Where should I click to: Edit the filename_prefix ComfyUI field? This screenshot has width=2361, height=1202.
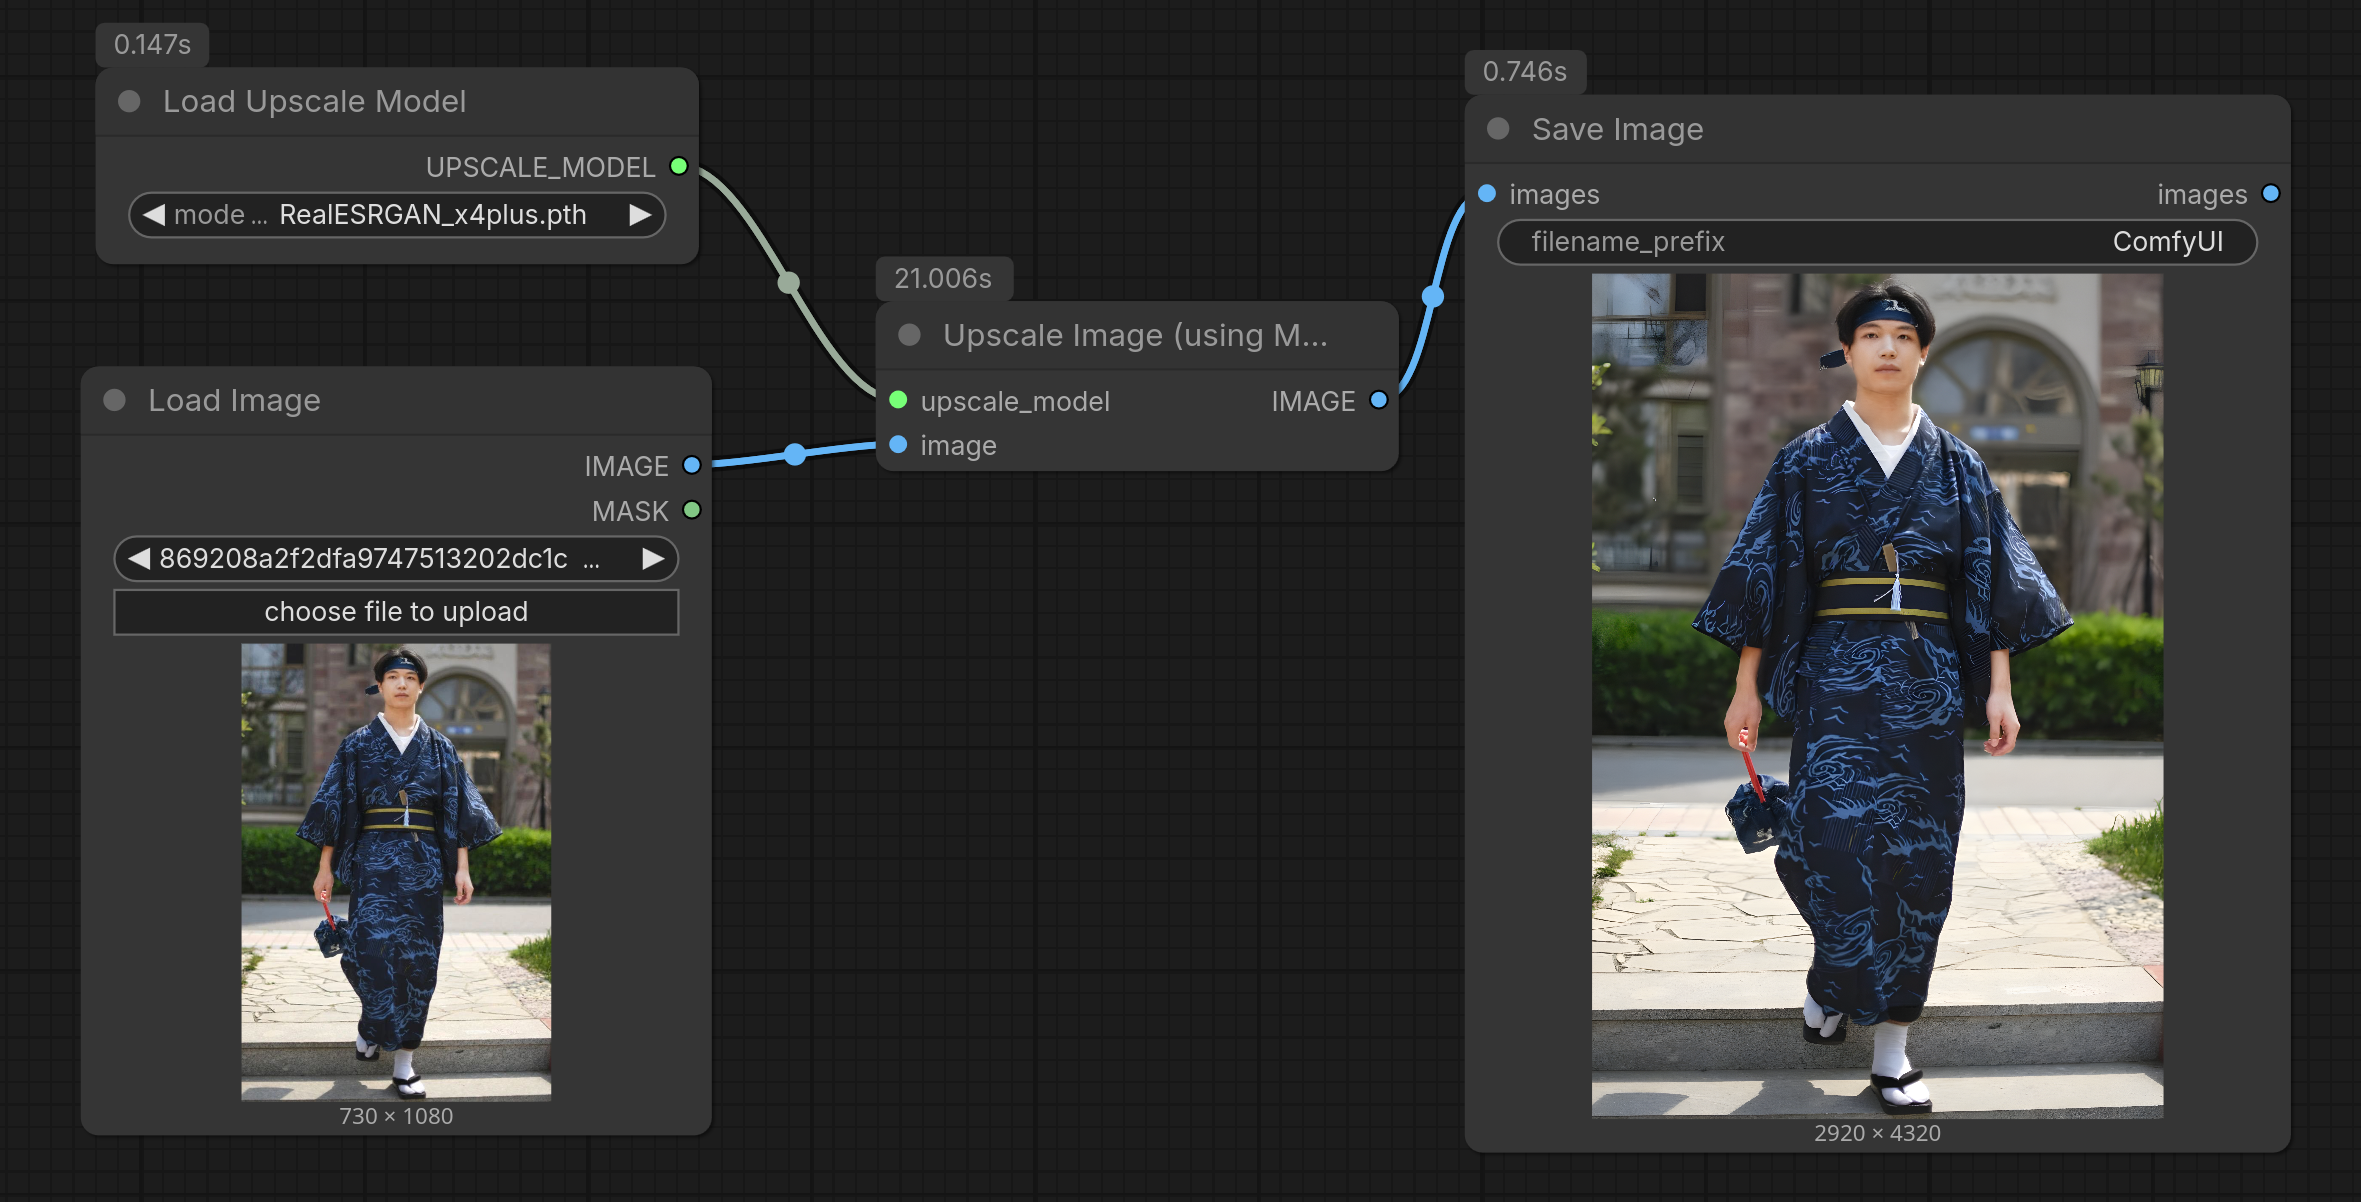[x=1877, y=242]
